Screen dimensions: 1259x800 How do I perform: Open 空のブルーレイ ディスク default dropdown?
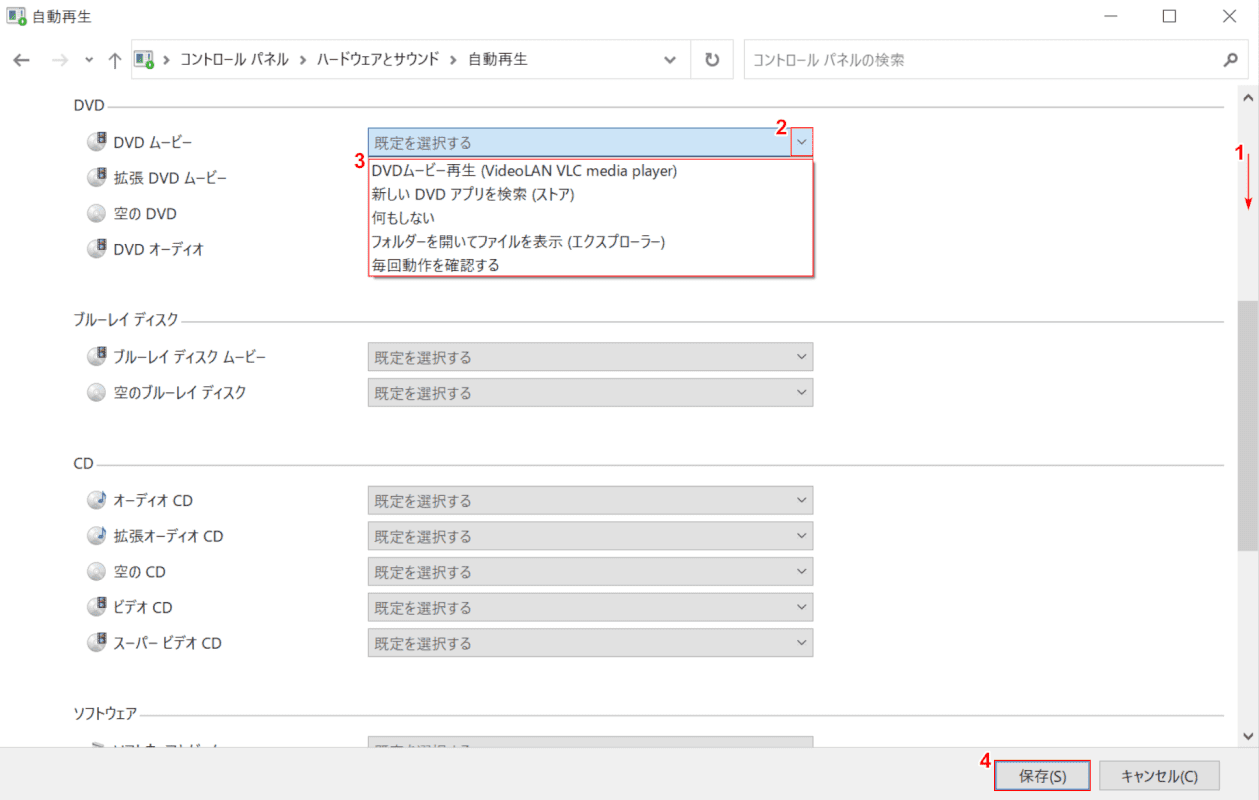[590, 393]
